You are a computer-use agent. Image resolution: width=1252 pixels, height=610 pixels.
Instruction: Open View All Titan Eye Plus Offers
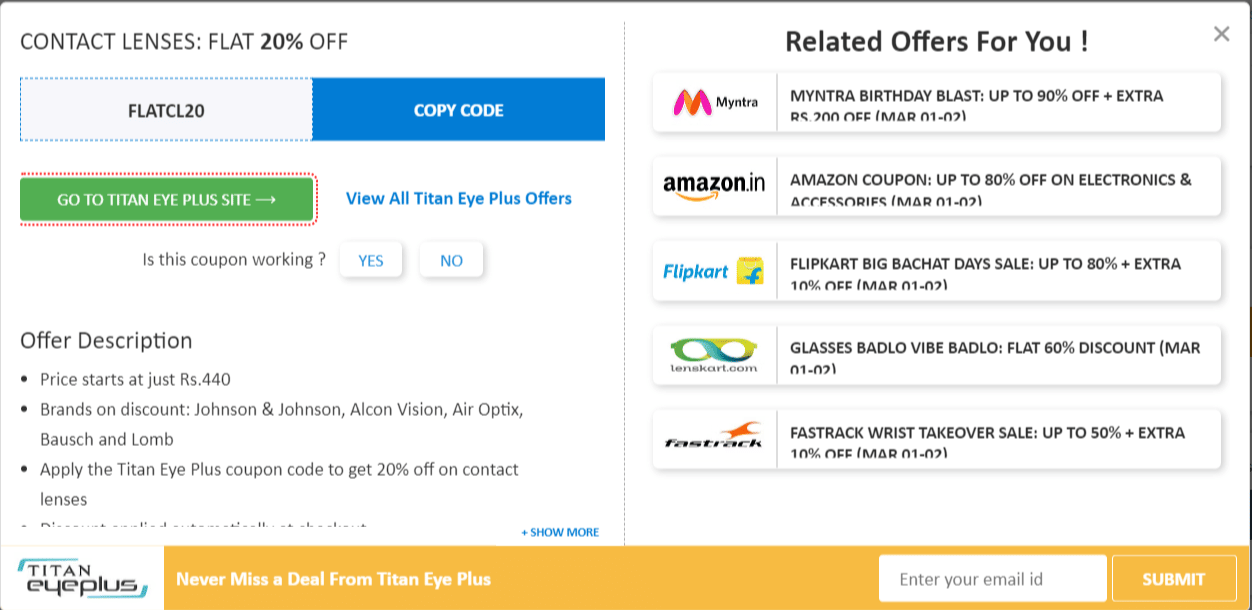[457, 199]
